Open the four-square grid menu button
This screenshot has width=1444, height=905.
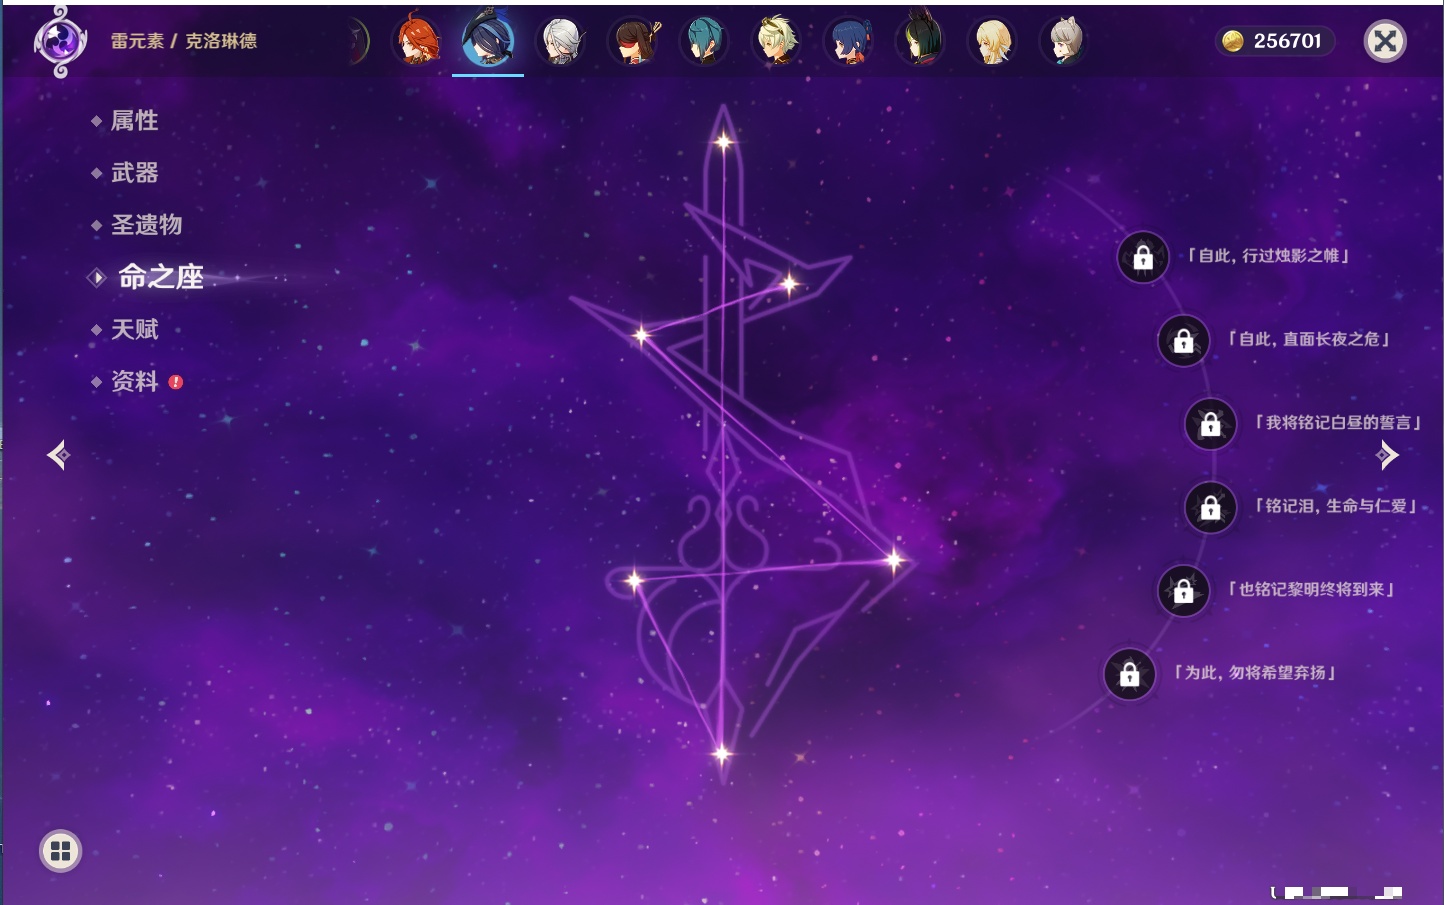pos(60,851)
